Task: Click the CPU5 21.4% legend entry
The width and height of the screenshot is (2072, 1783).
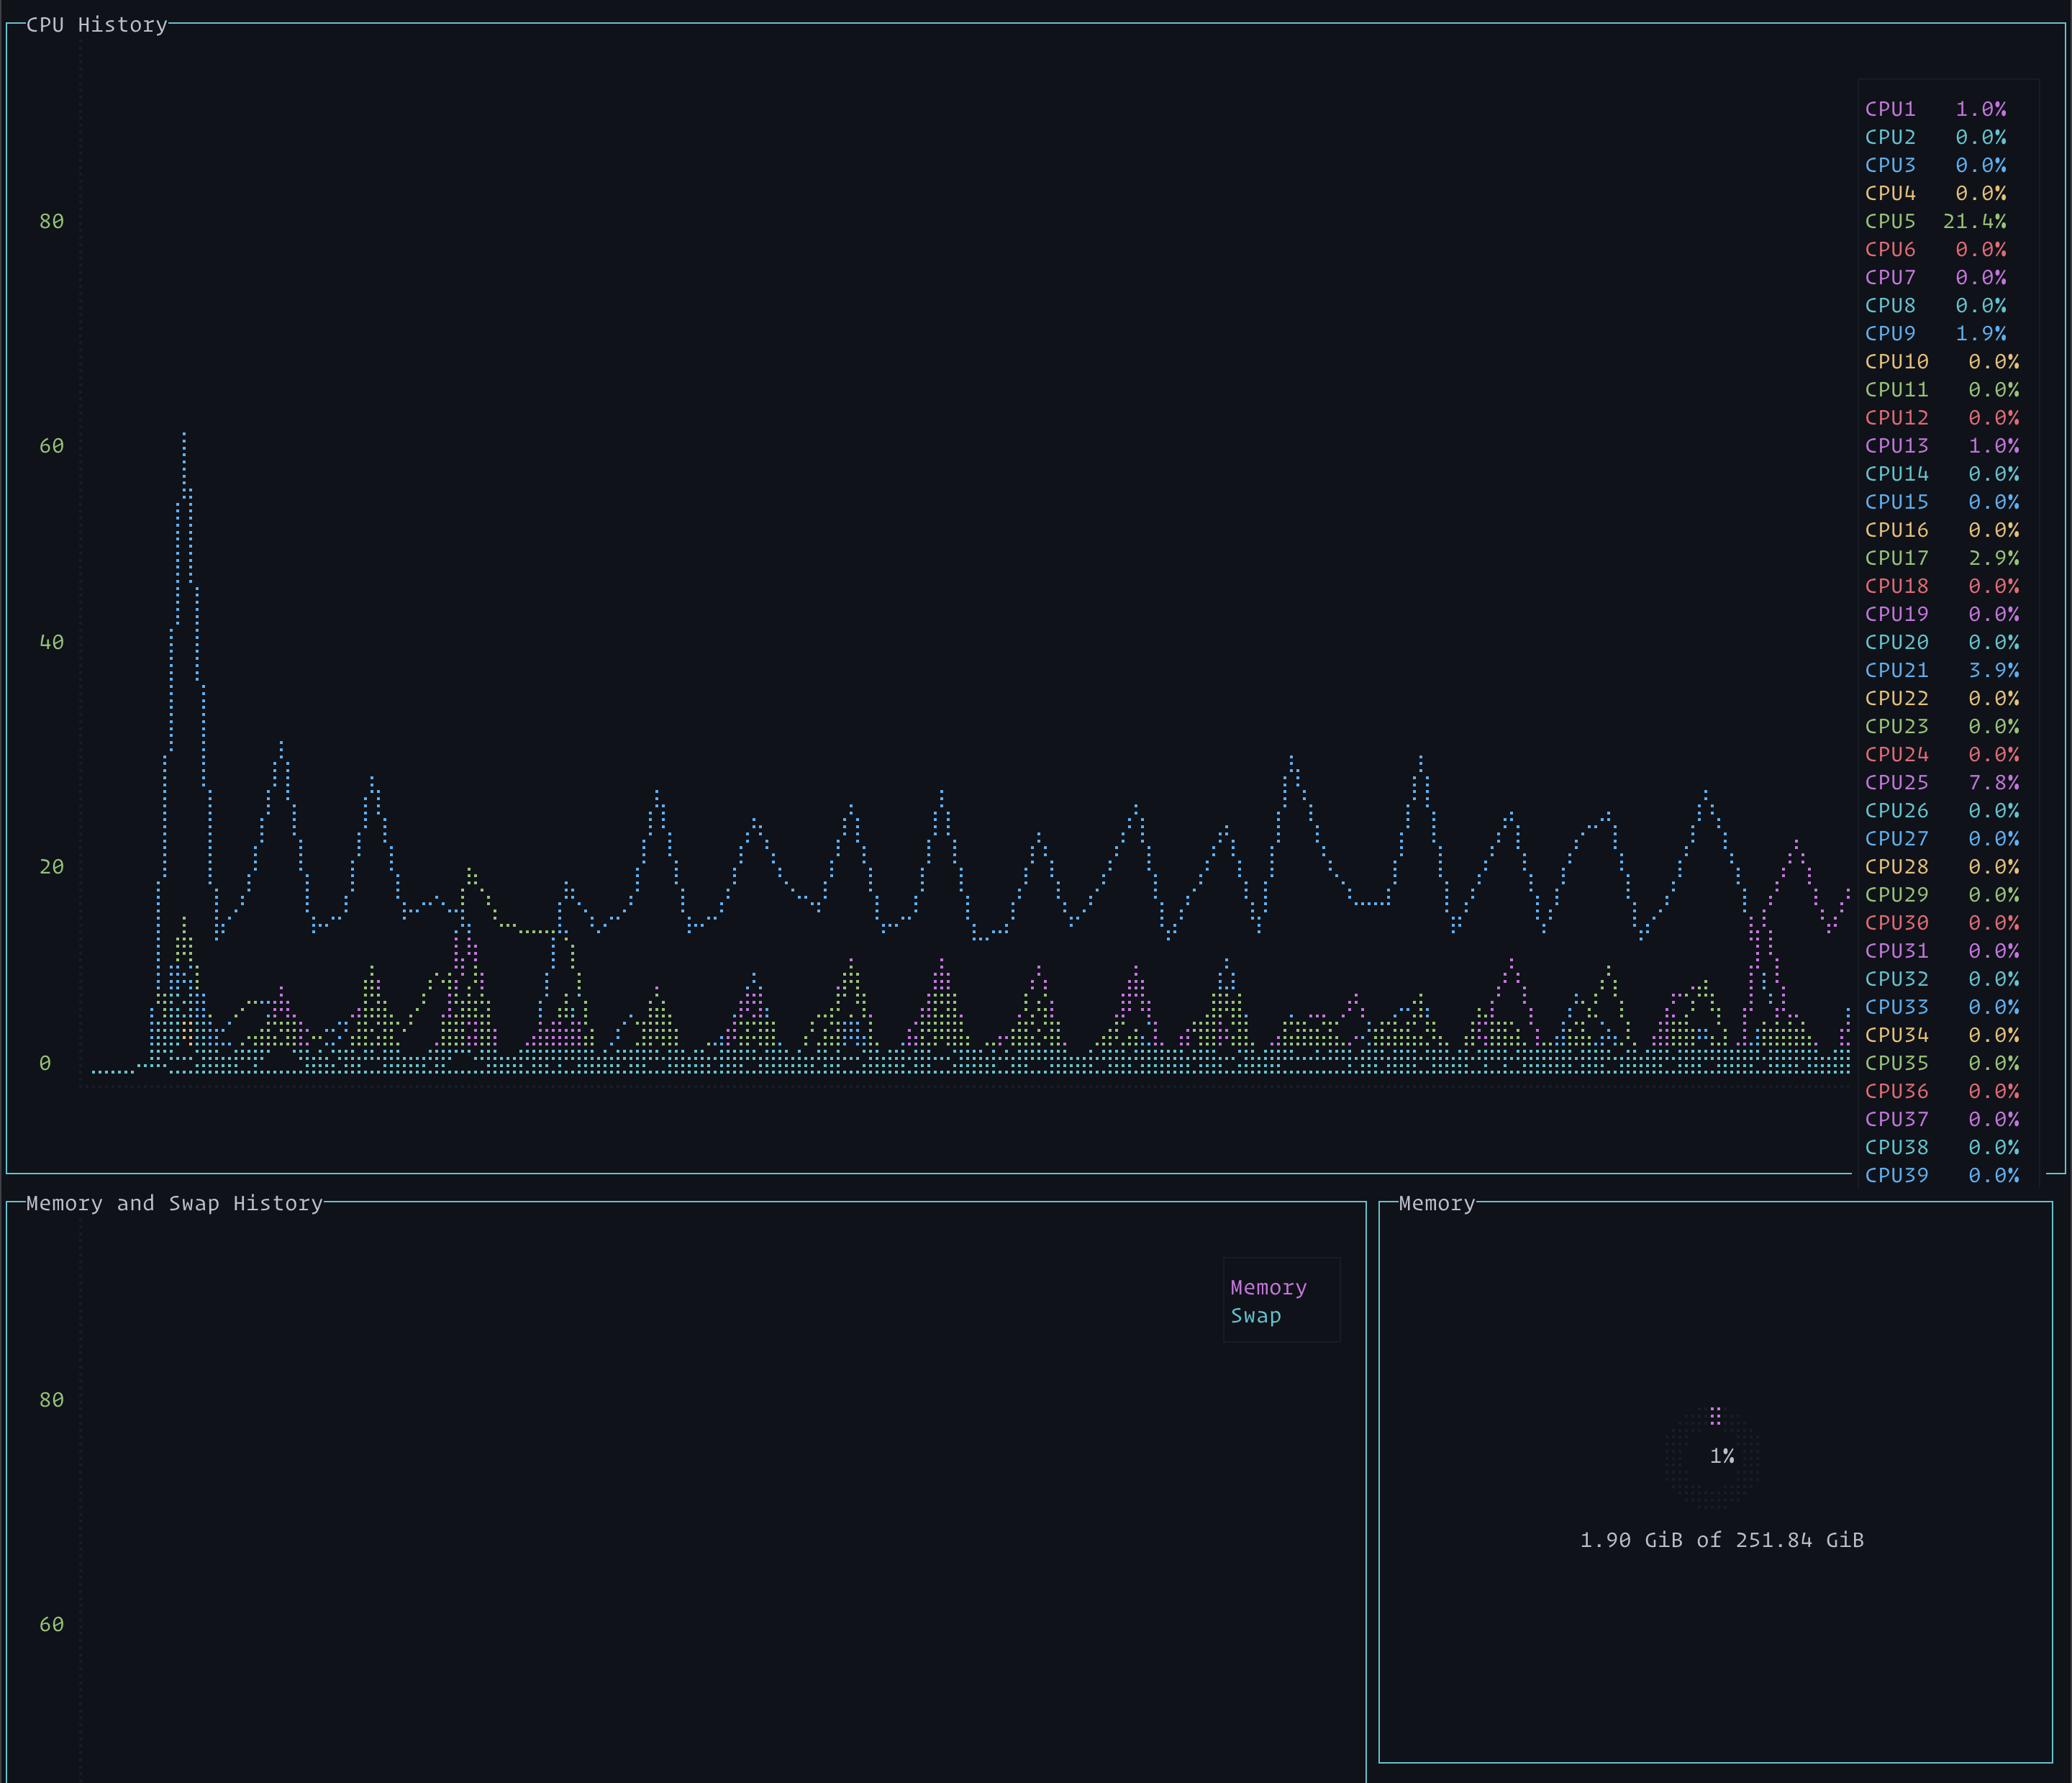Action: (x=1935, y=221)
